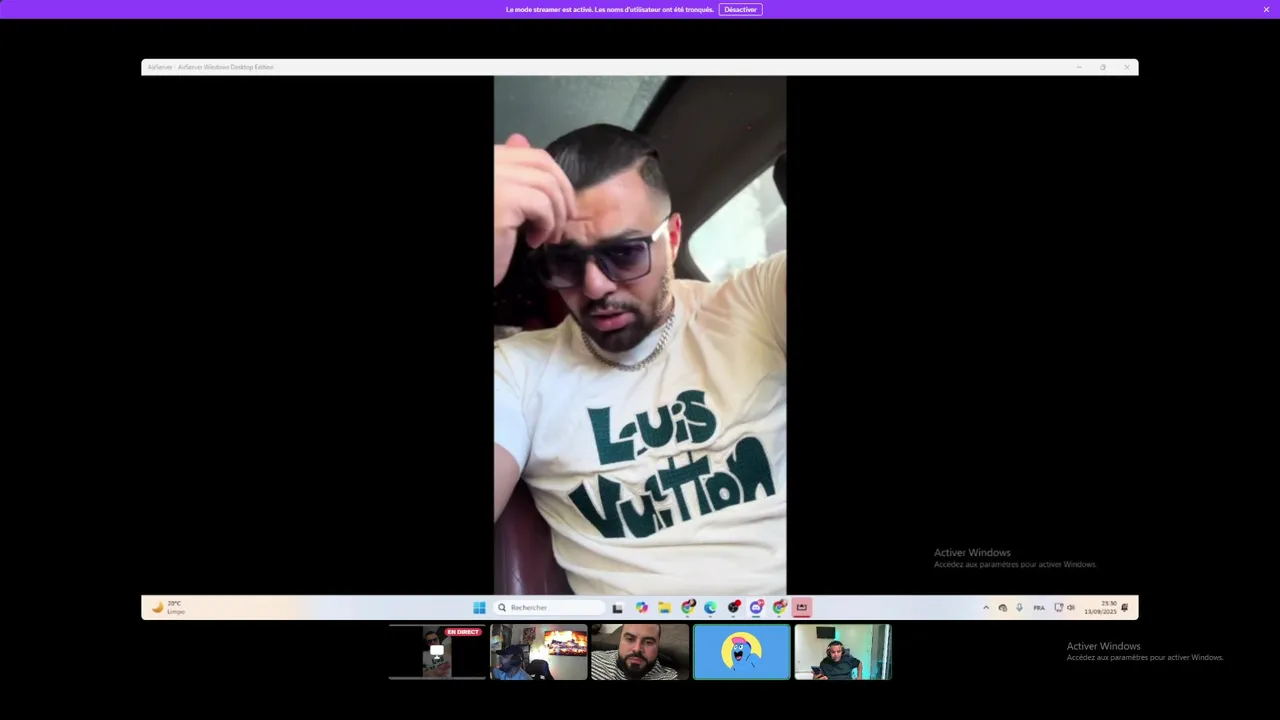The width and height of the screenshot is (1280, 720).
Task: Select the live stream participant tile marked EN DIRECT
Action: (x=437, y=652)
